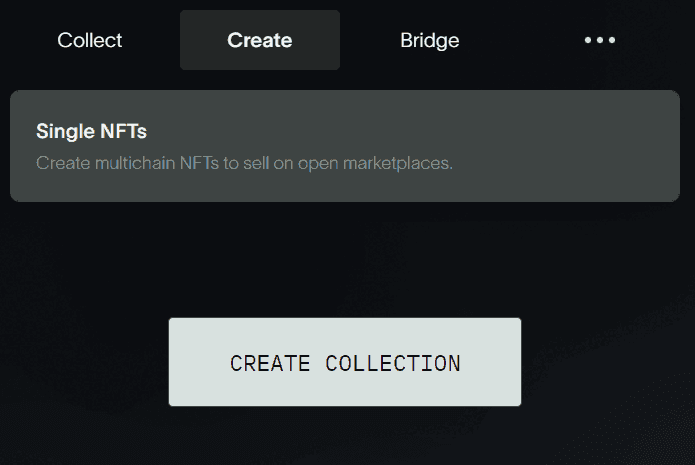Open the overflow menu with three dots
695x465 pixels.
click(599, 40)
